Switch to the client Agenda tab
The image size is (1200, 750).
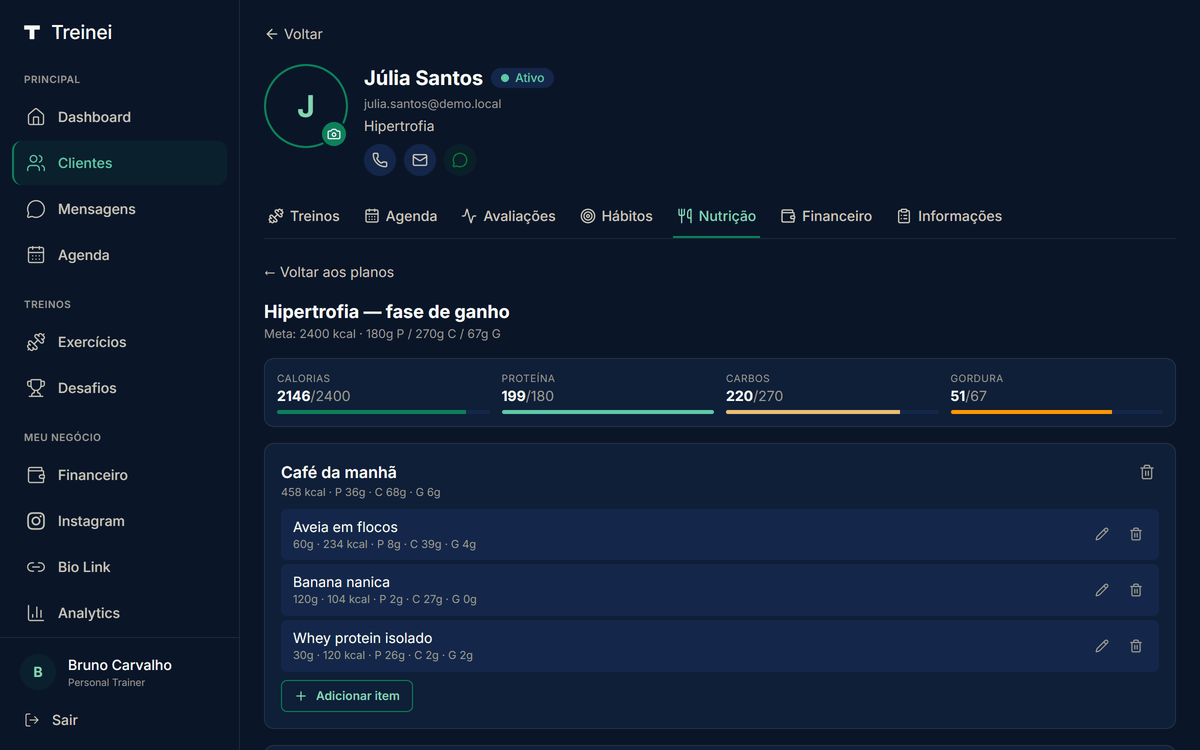[x=400, y=216]
